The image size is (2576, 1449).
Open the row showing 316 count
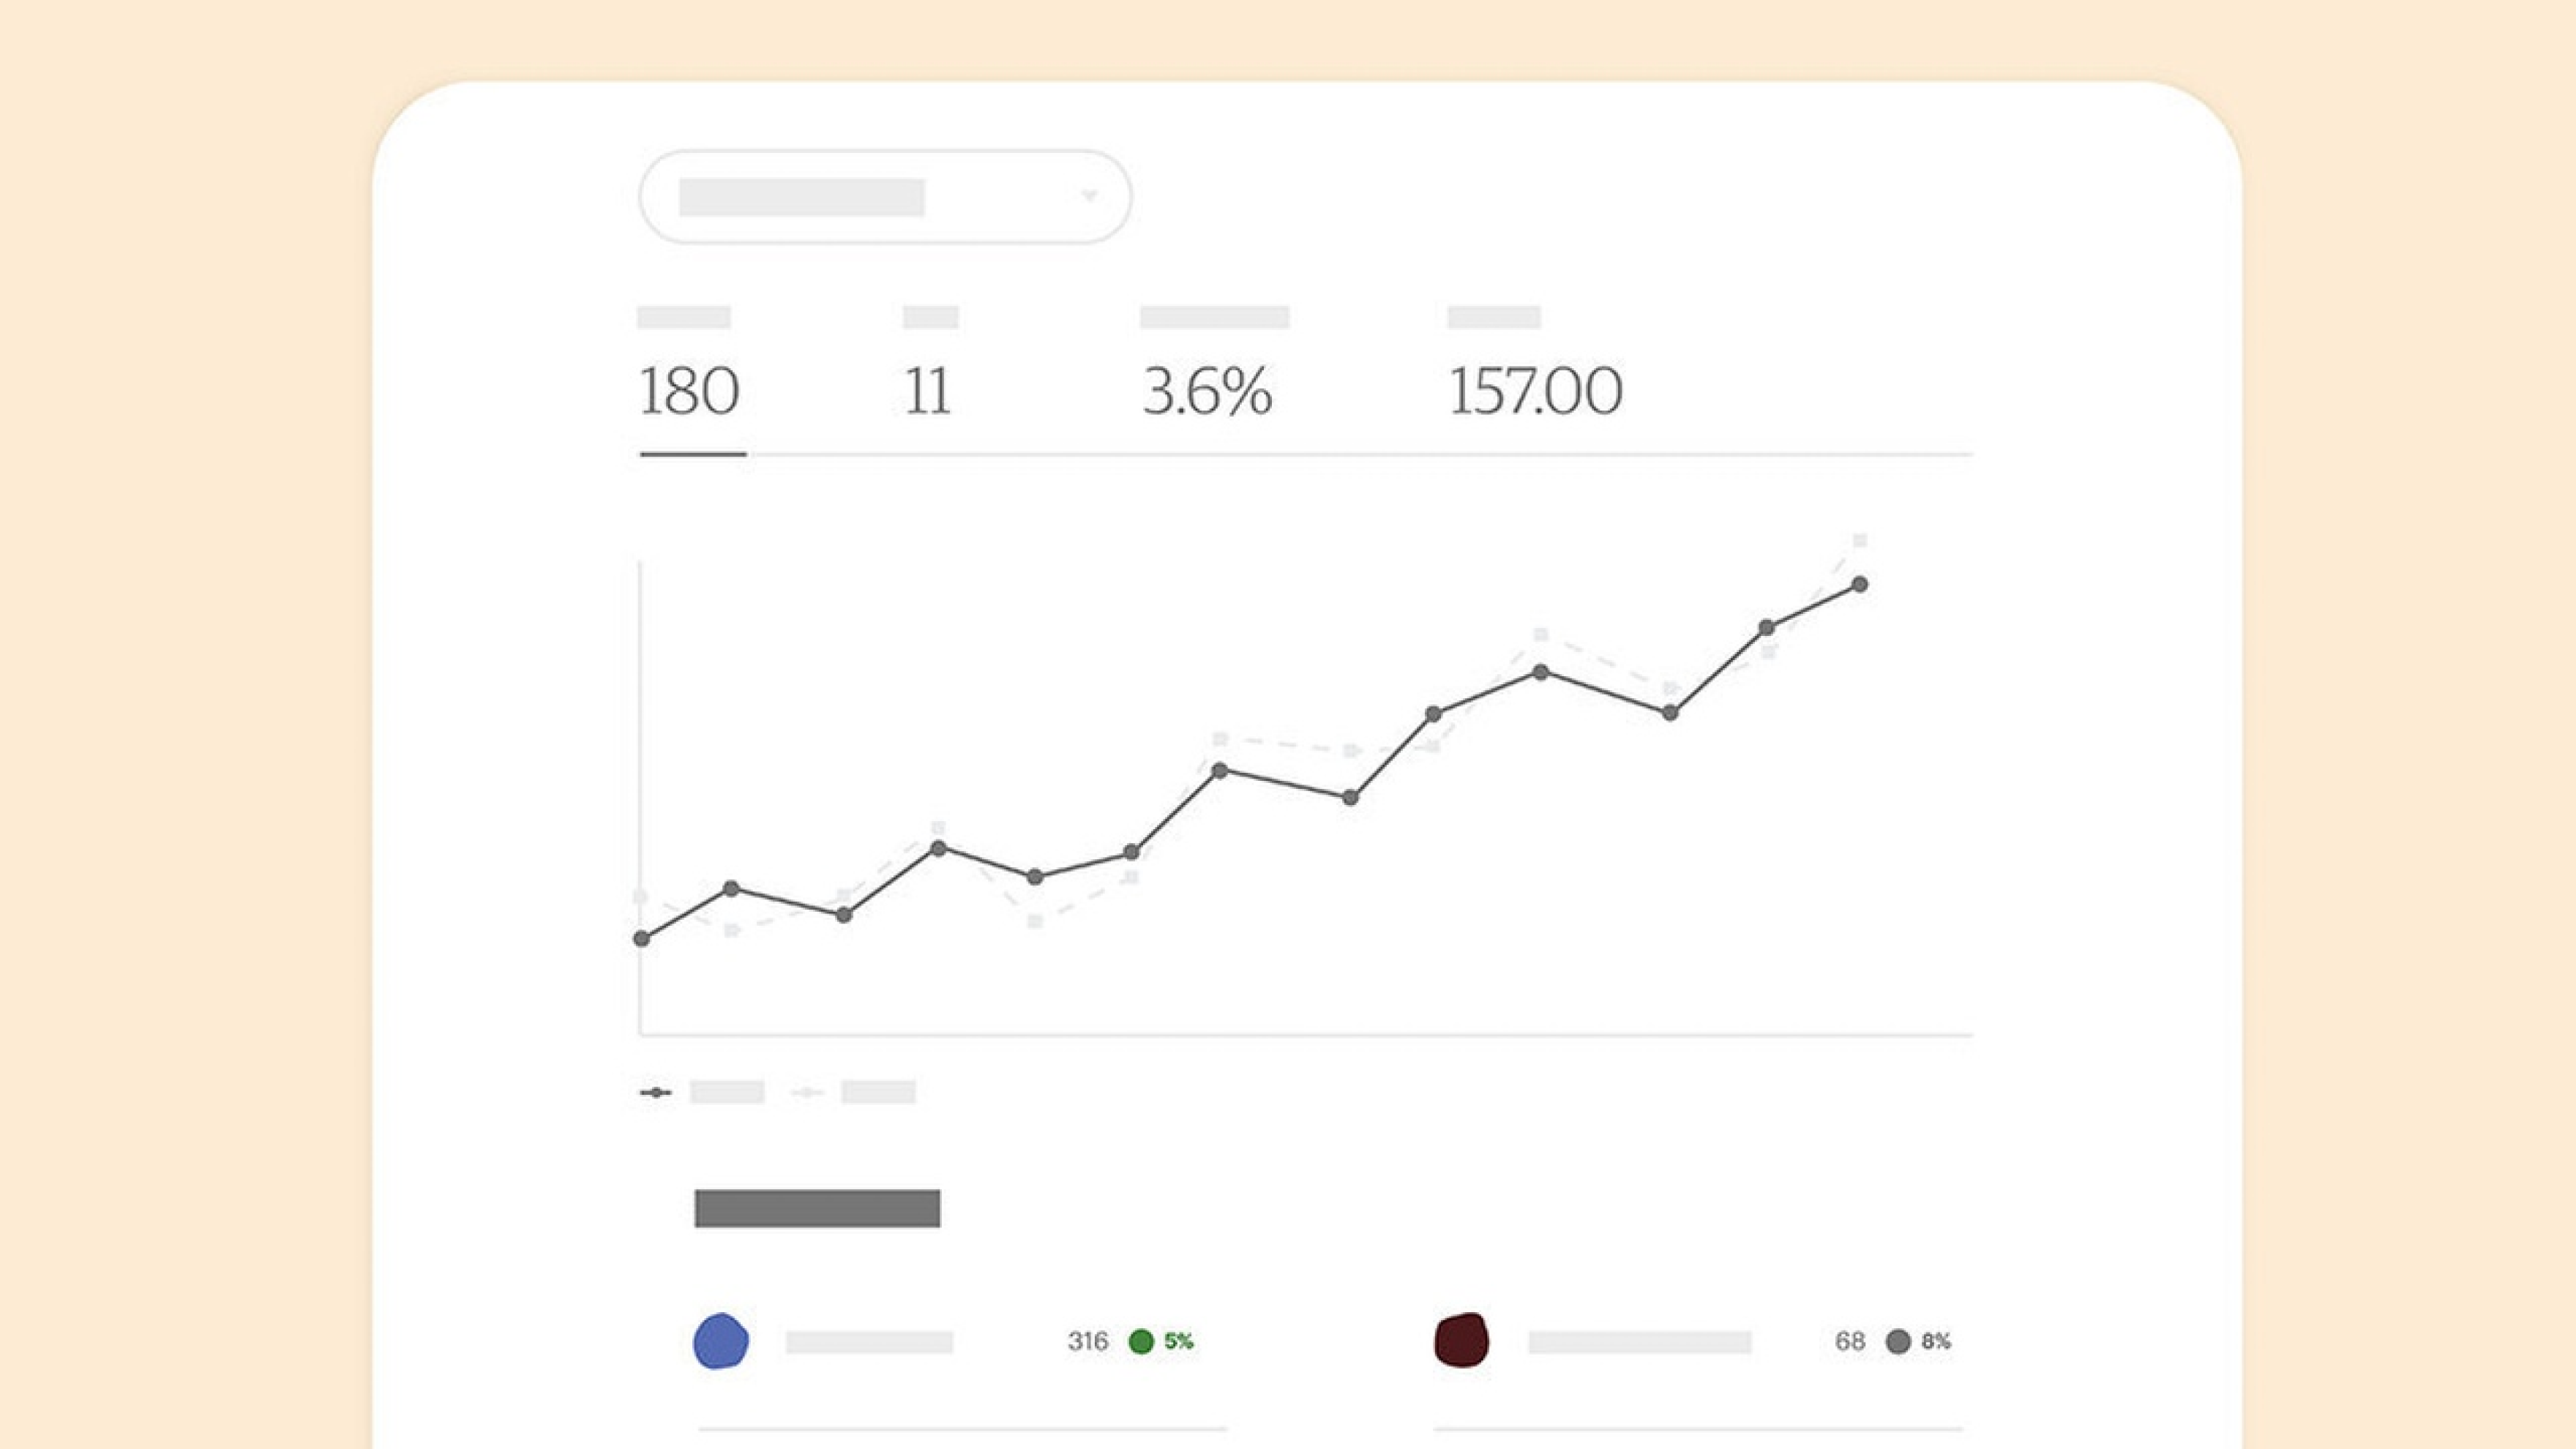click(x=962, y=1341)
